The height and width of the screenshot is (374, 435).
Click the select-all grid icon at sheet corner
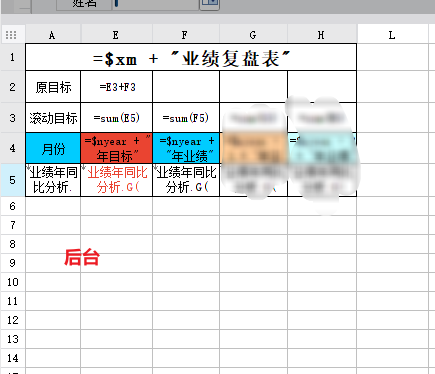(11, 35)
